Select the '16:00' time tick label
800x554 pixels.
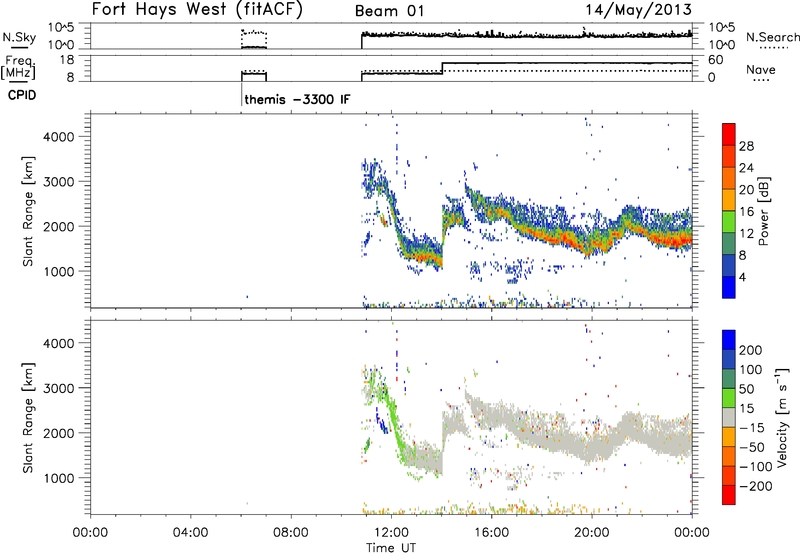pos(491,533)
